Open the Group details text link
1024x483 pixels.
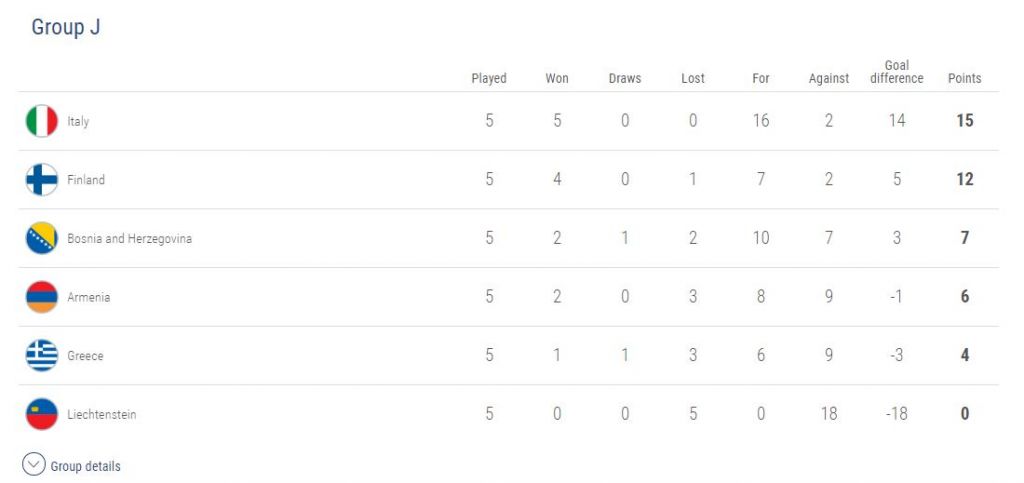(x=85, y=466)
